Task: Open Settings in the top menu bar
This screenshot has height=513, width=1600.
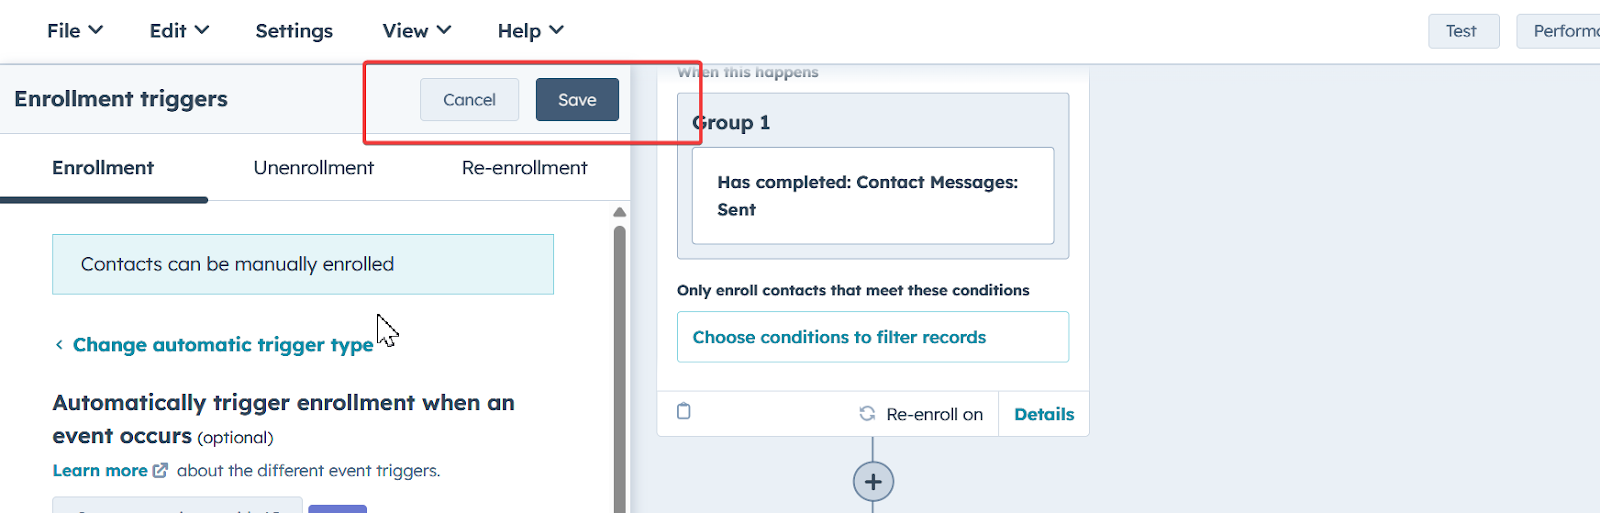Action: [x=294, y=31]
